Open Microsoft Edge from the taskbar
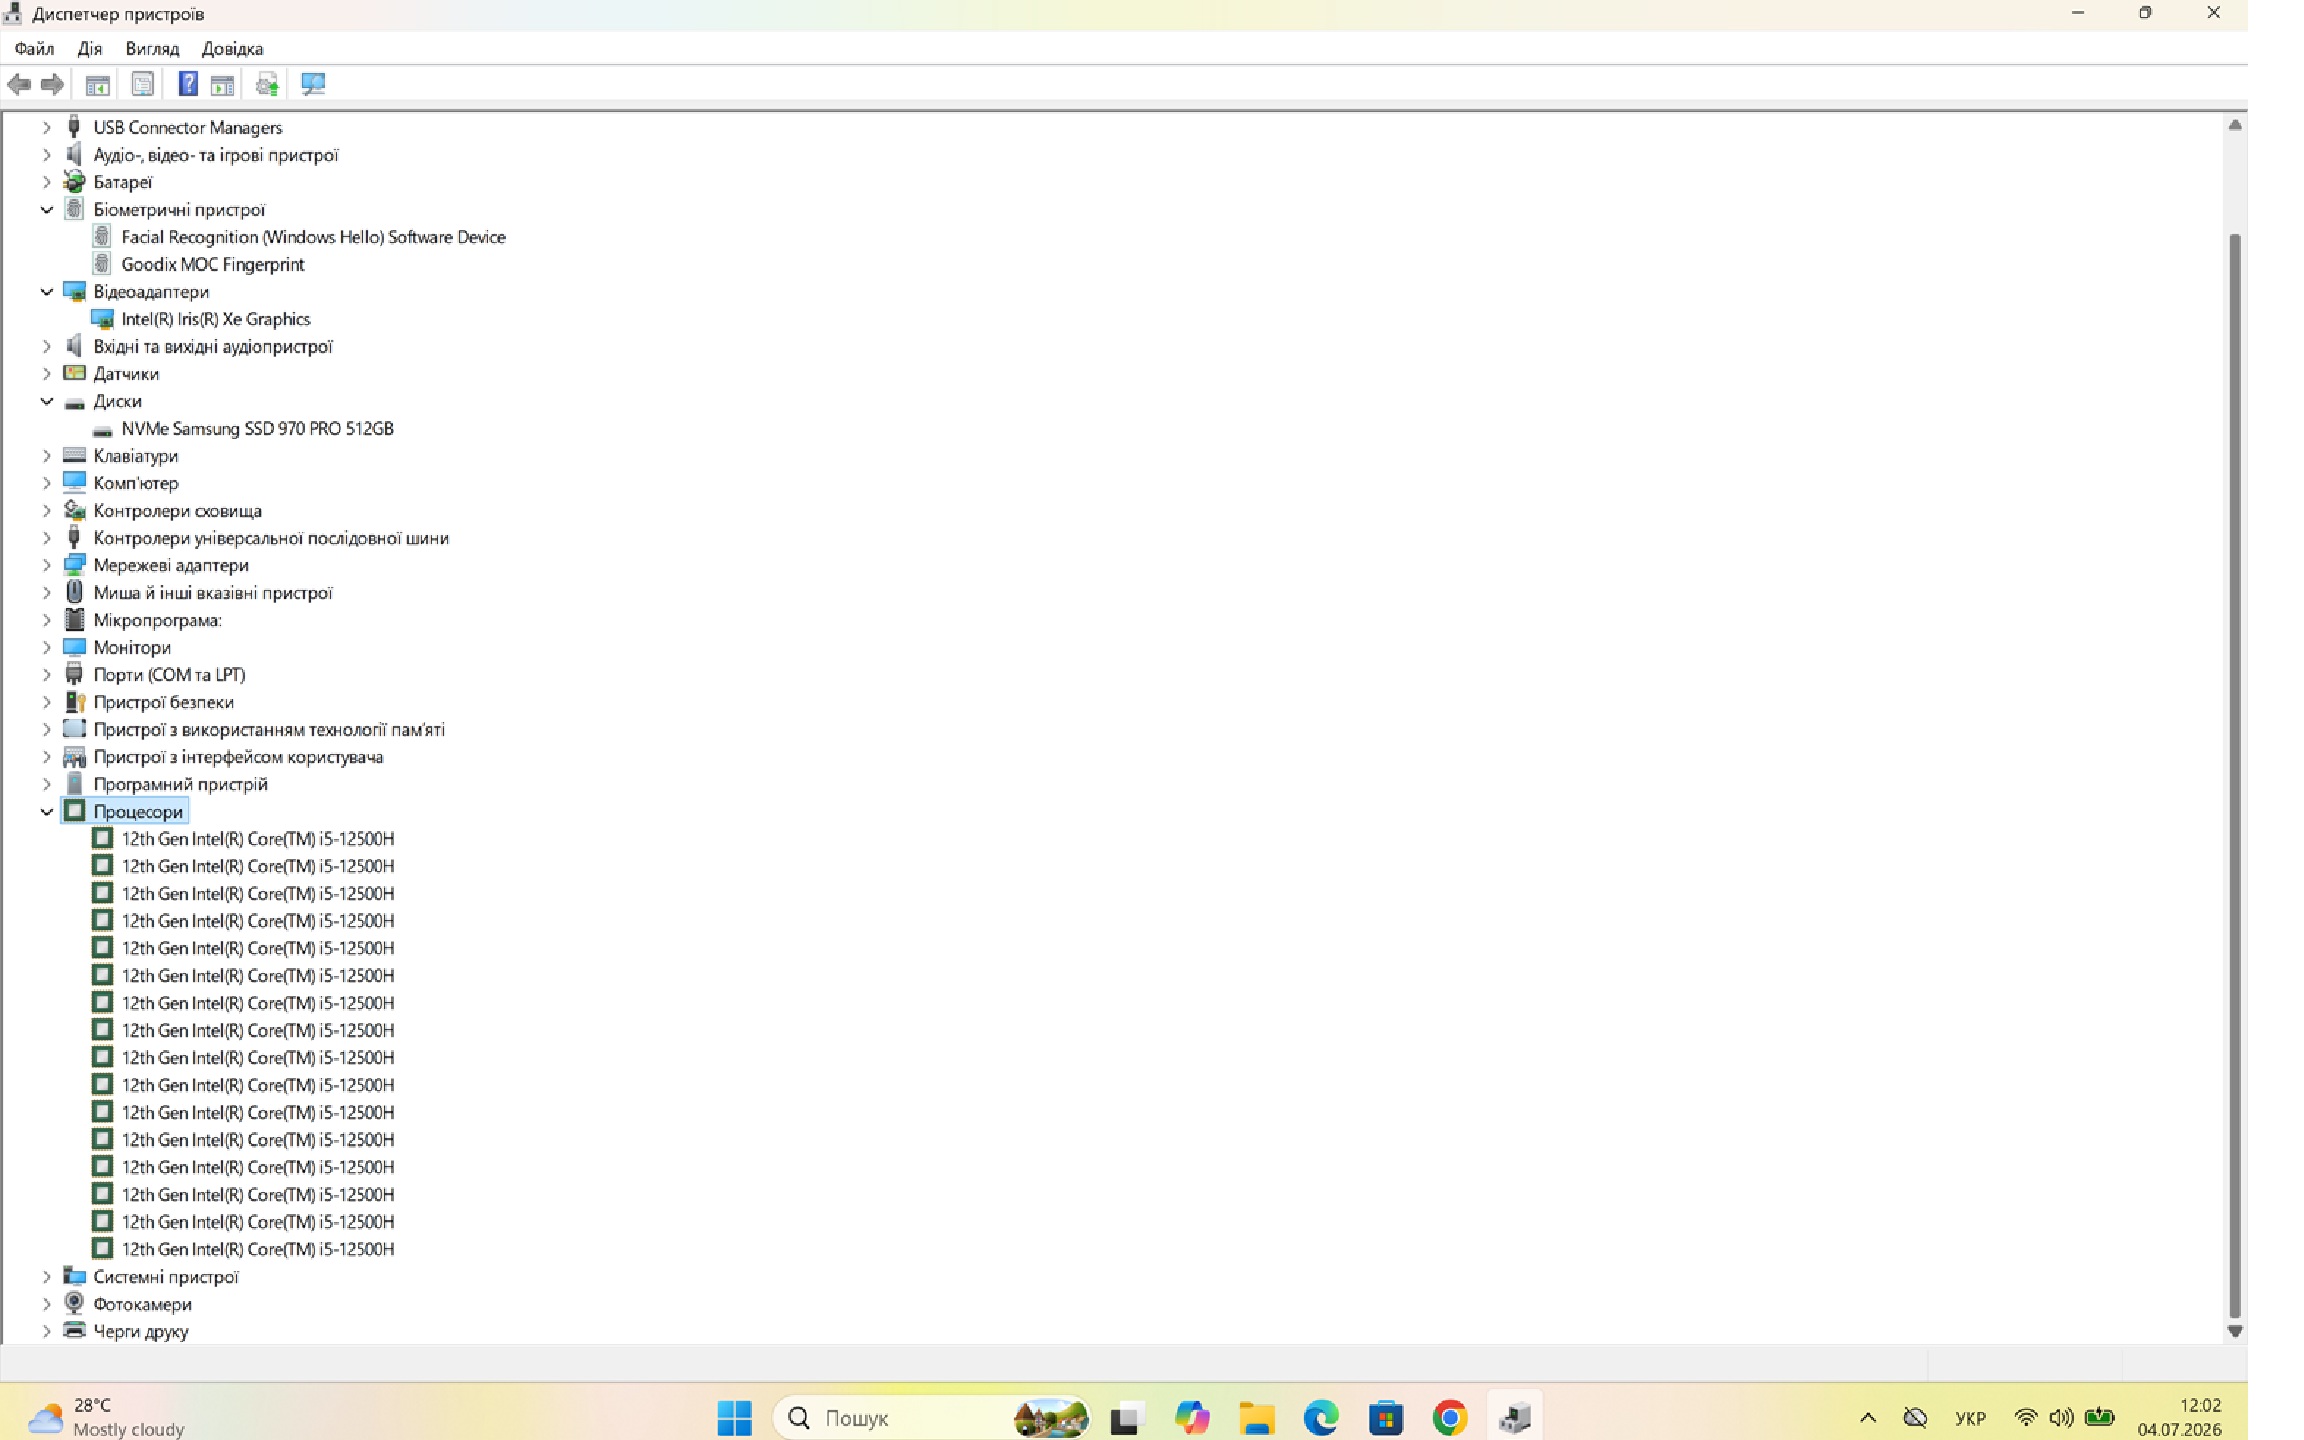Screen dimensions: 2304x1440 (x=1321, y=1418)
